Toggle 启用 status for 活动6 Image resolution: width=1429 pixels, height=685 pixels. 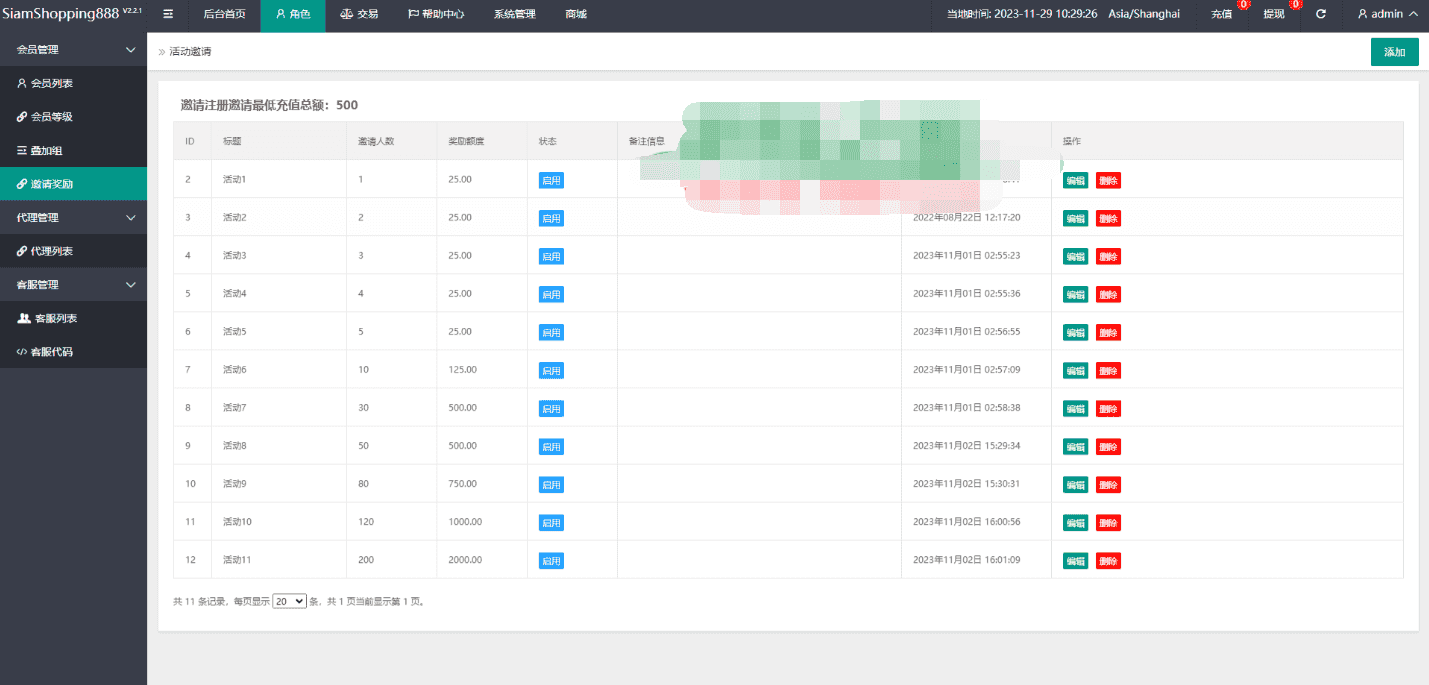551,370
